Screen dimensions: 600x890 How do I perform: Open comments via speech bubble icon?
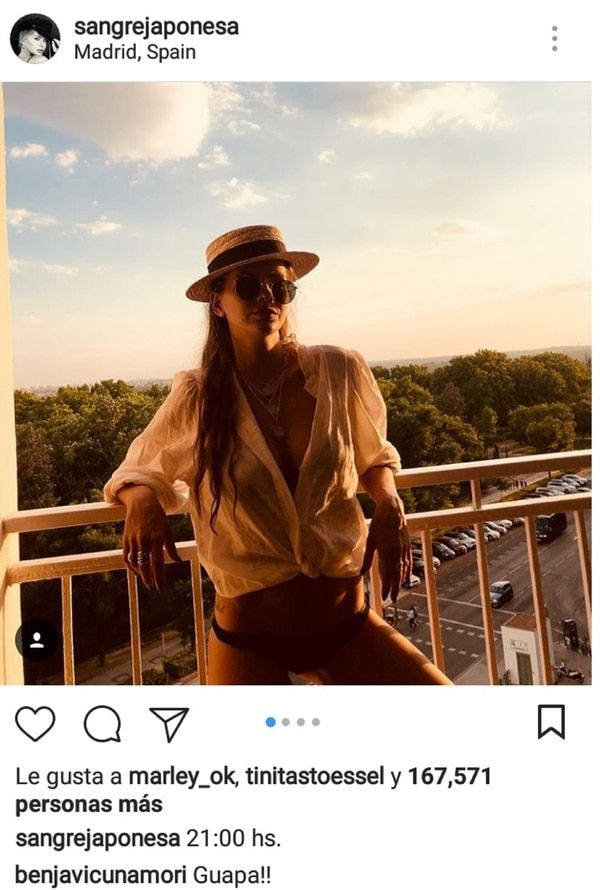tap(102, 722)
